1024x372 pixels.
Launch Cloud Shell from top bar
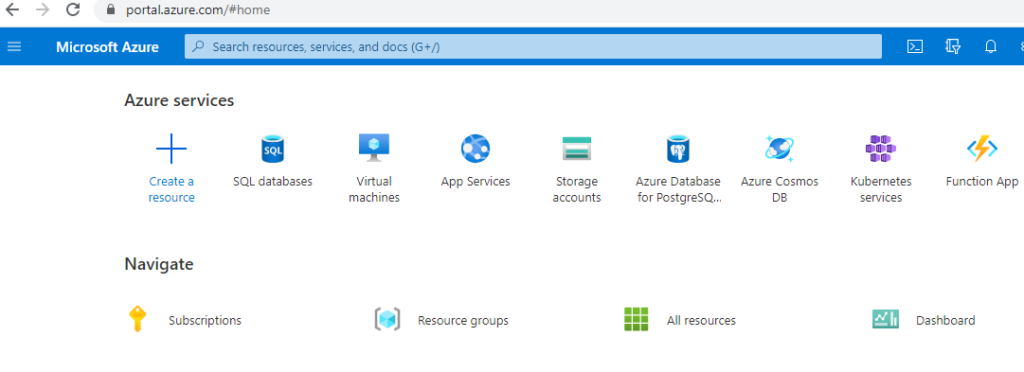[x=915, y=46]
